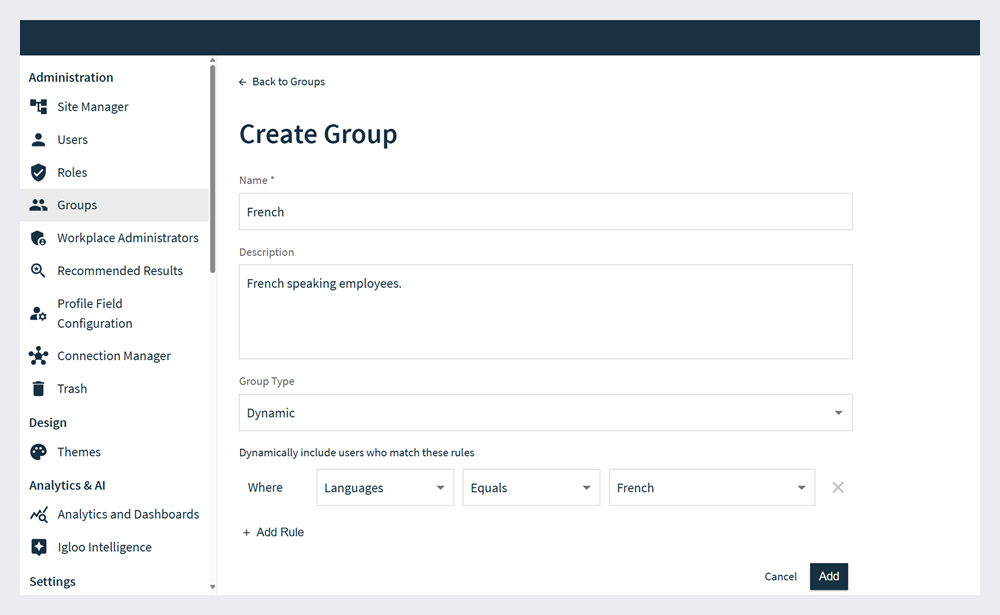Click the sidebar scrollbar thumb
This screenshot has width=1000, height=615.
pos(212,169)
